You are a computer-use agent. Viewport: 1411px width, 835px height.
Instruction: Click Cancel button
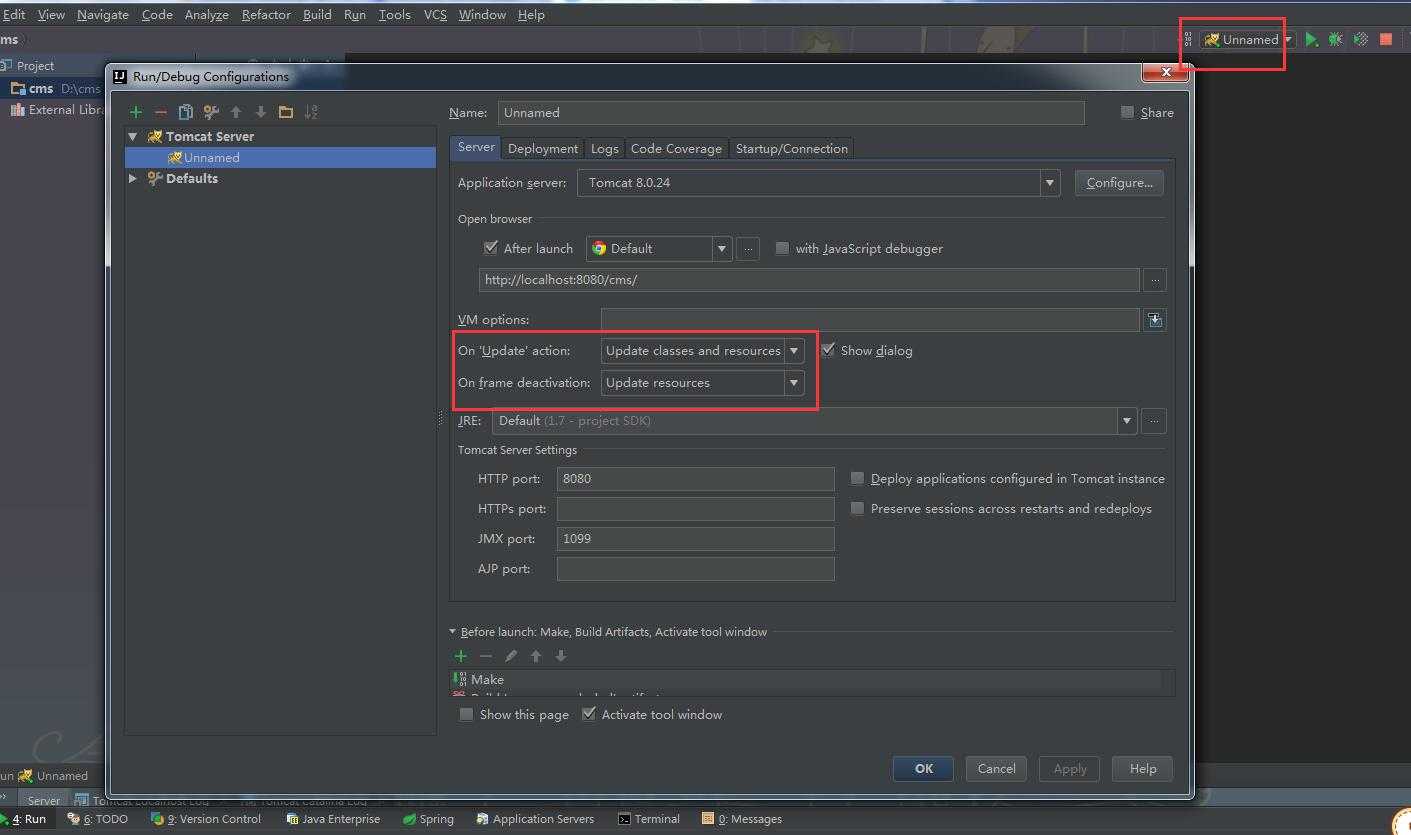[x=996, y=769]
